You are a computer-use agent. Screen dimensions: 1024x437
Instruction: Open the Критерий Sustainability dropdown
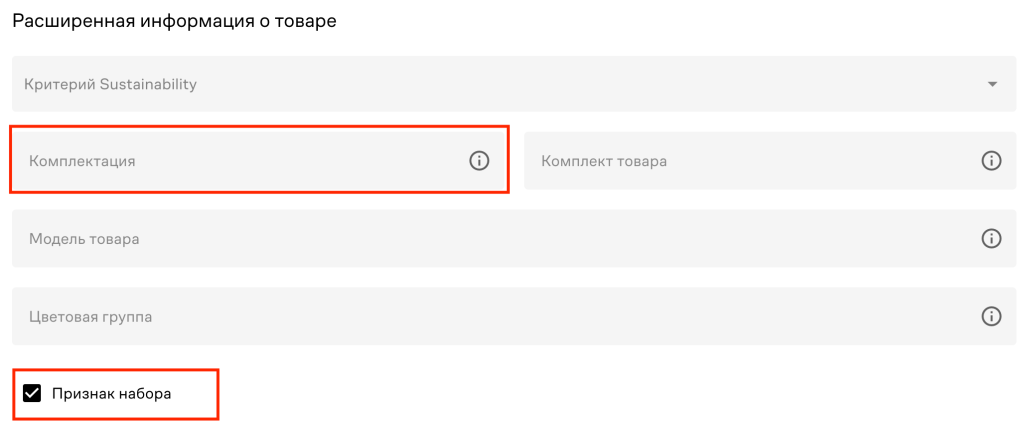500,84
